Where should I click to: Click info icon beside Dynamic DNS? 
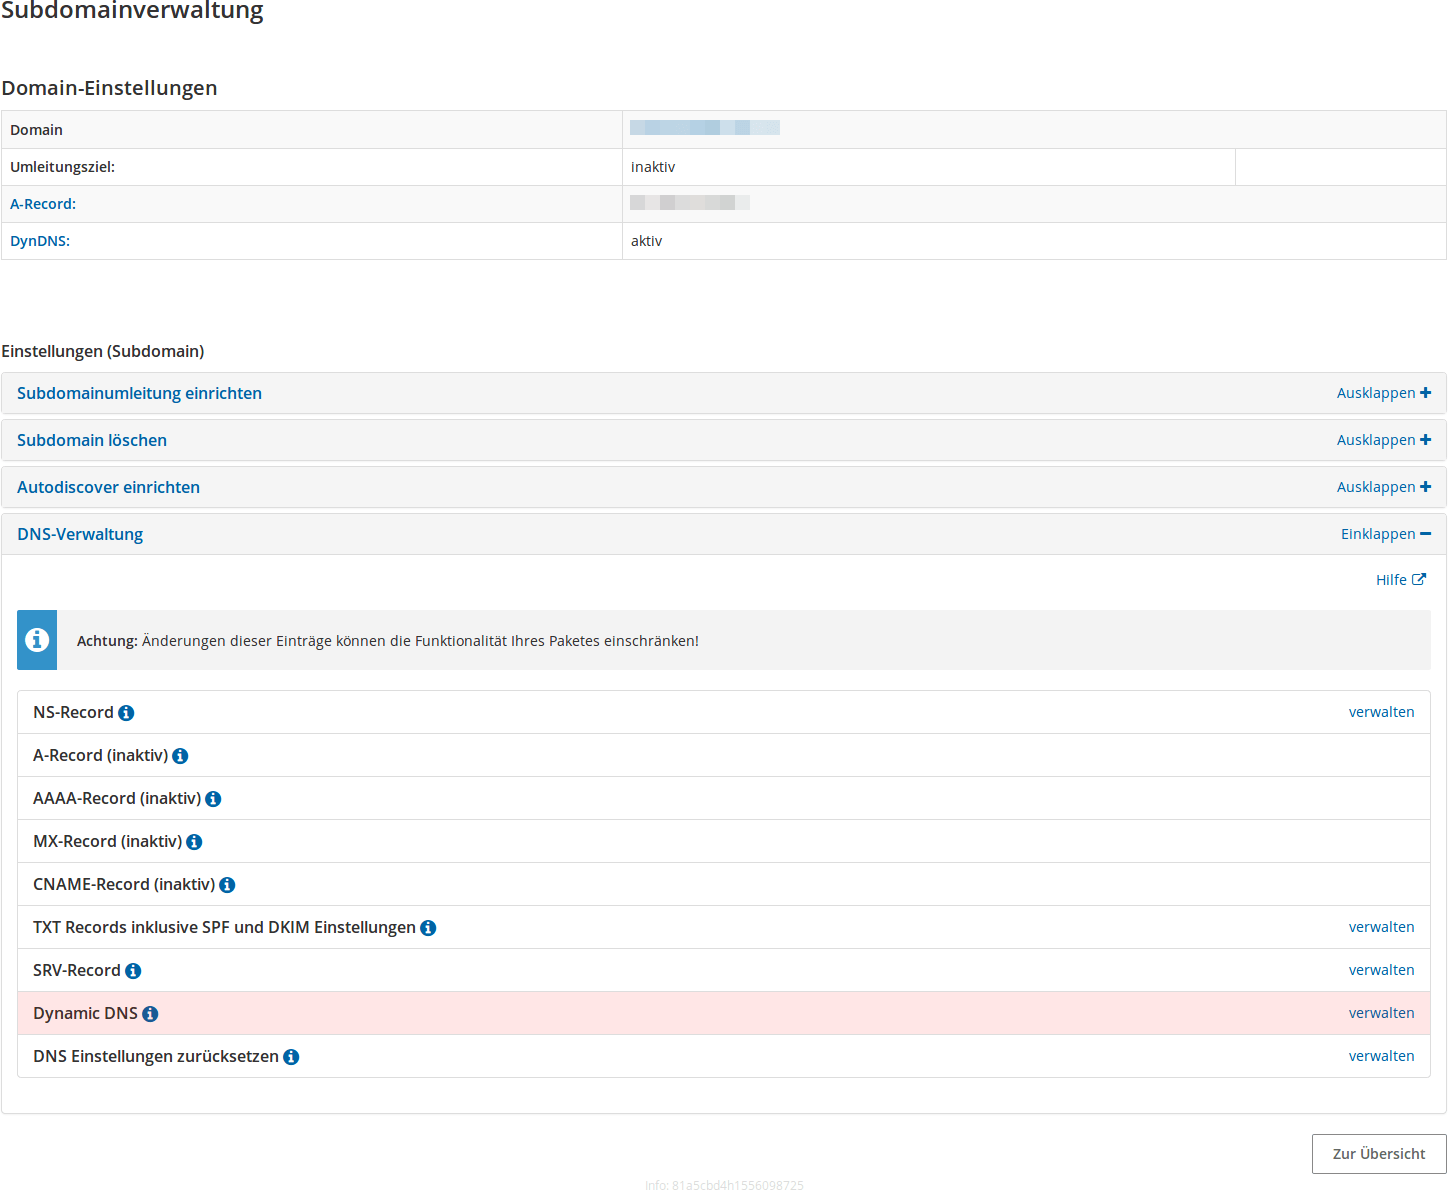click(x=150, y=1014)
